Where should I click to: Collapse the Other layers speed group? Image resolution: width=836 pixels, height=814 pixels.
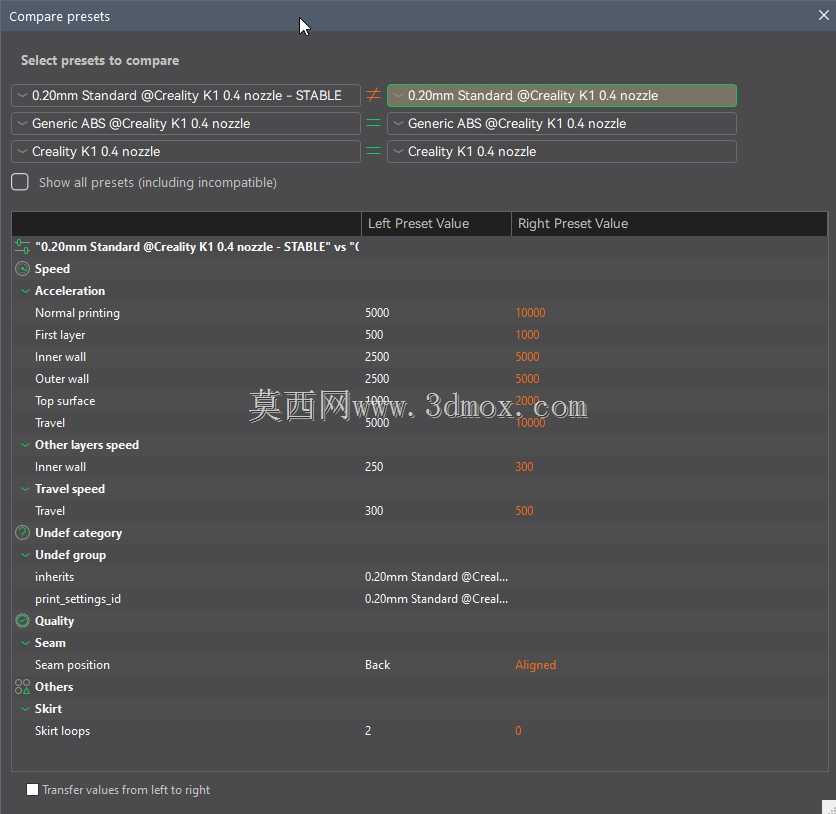pyautogui.click(x=25, y=445)
